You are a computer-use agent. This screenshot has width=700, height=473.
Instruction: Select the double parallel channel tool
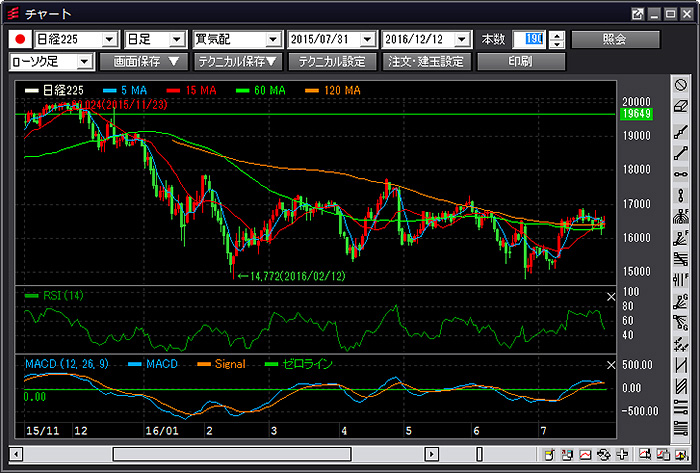click(681, 386)
